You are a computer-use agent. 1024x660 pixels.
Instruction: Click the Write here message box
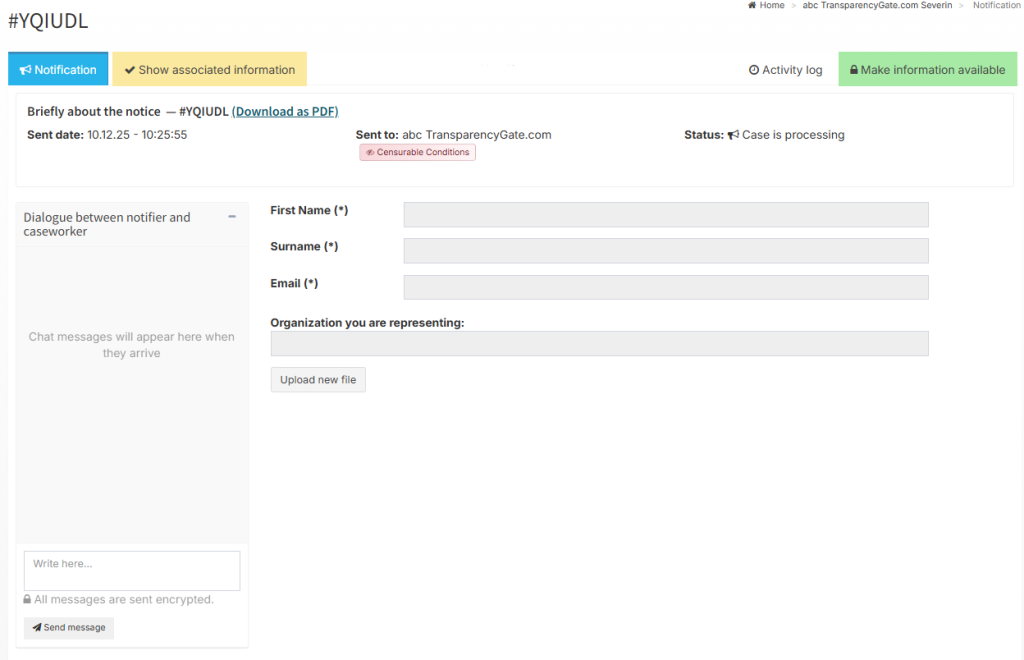point(132,571)
